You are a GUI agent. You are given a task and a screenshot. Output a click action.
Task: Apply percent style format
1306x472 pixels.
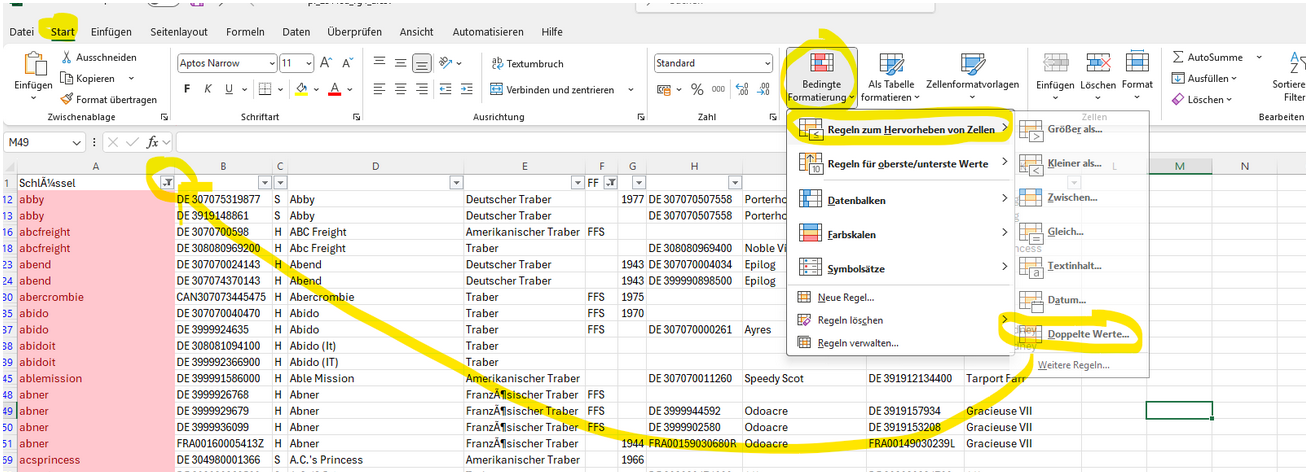tap(697, 89)
